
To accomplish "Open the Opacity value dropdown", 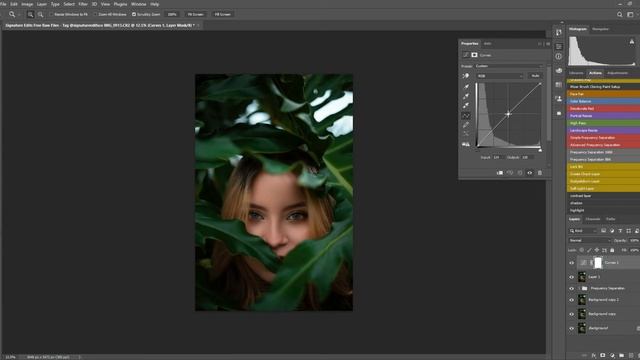I will tap(634, 240).
